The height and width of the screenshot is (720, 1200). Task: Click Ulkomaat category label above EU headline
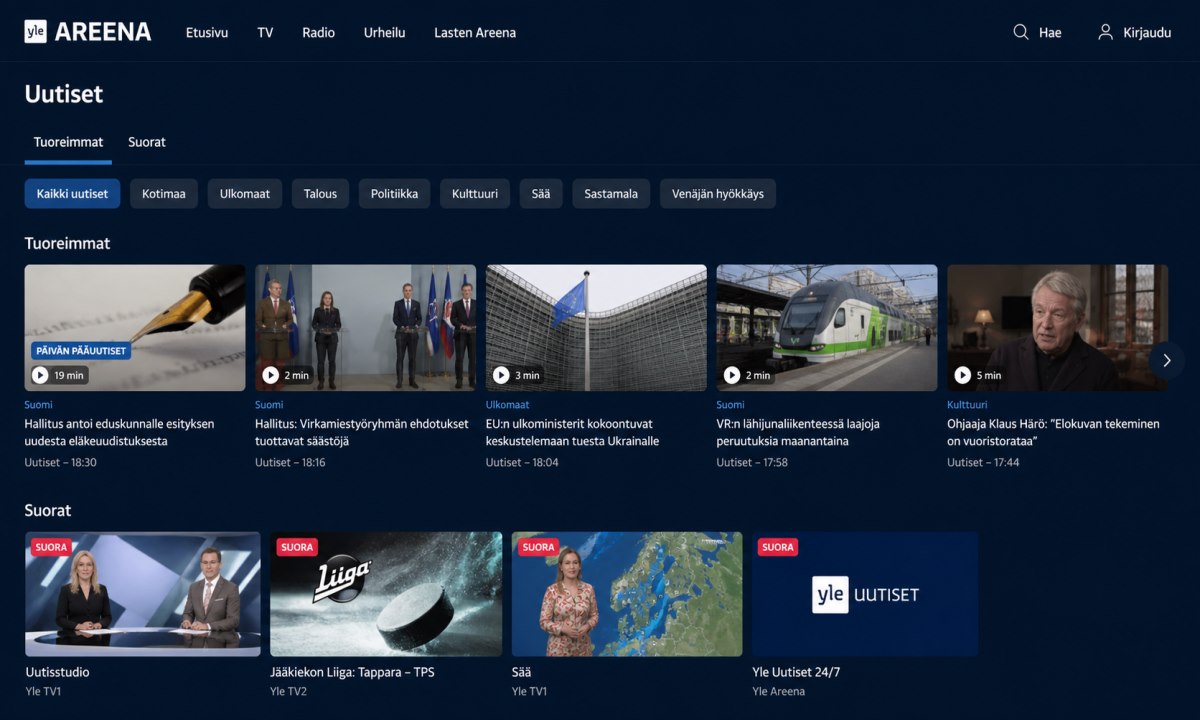pyautogui.click(x=508, y=405)
